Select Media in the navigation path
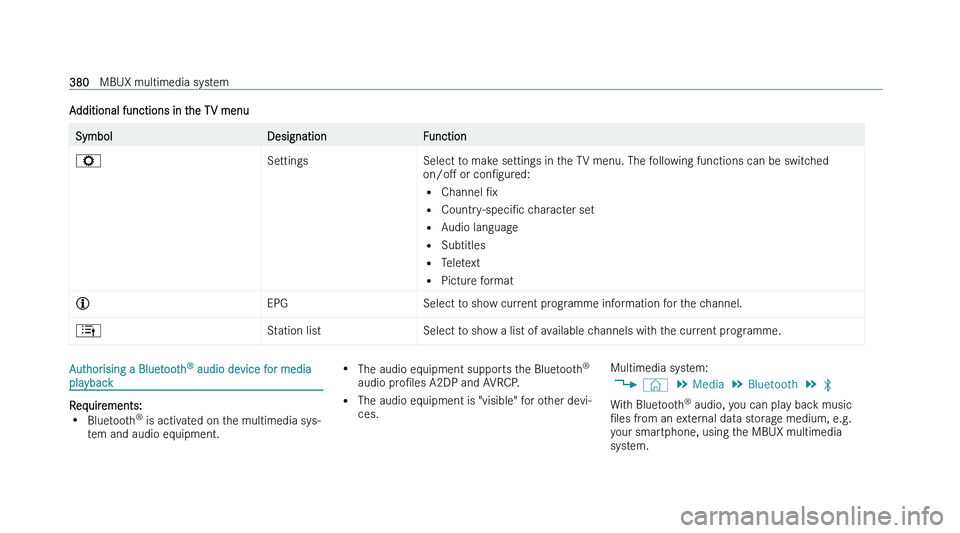 coord(708,384)
